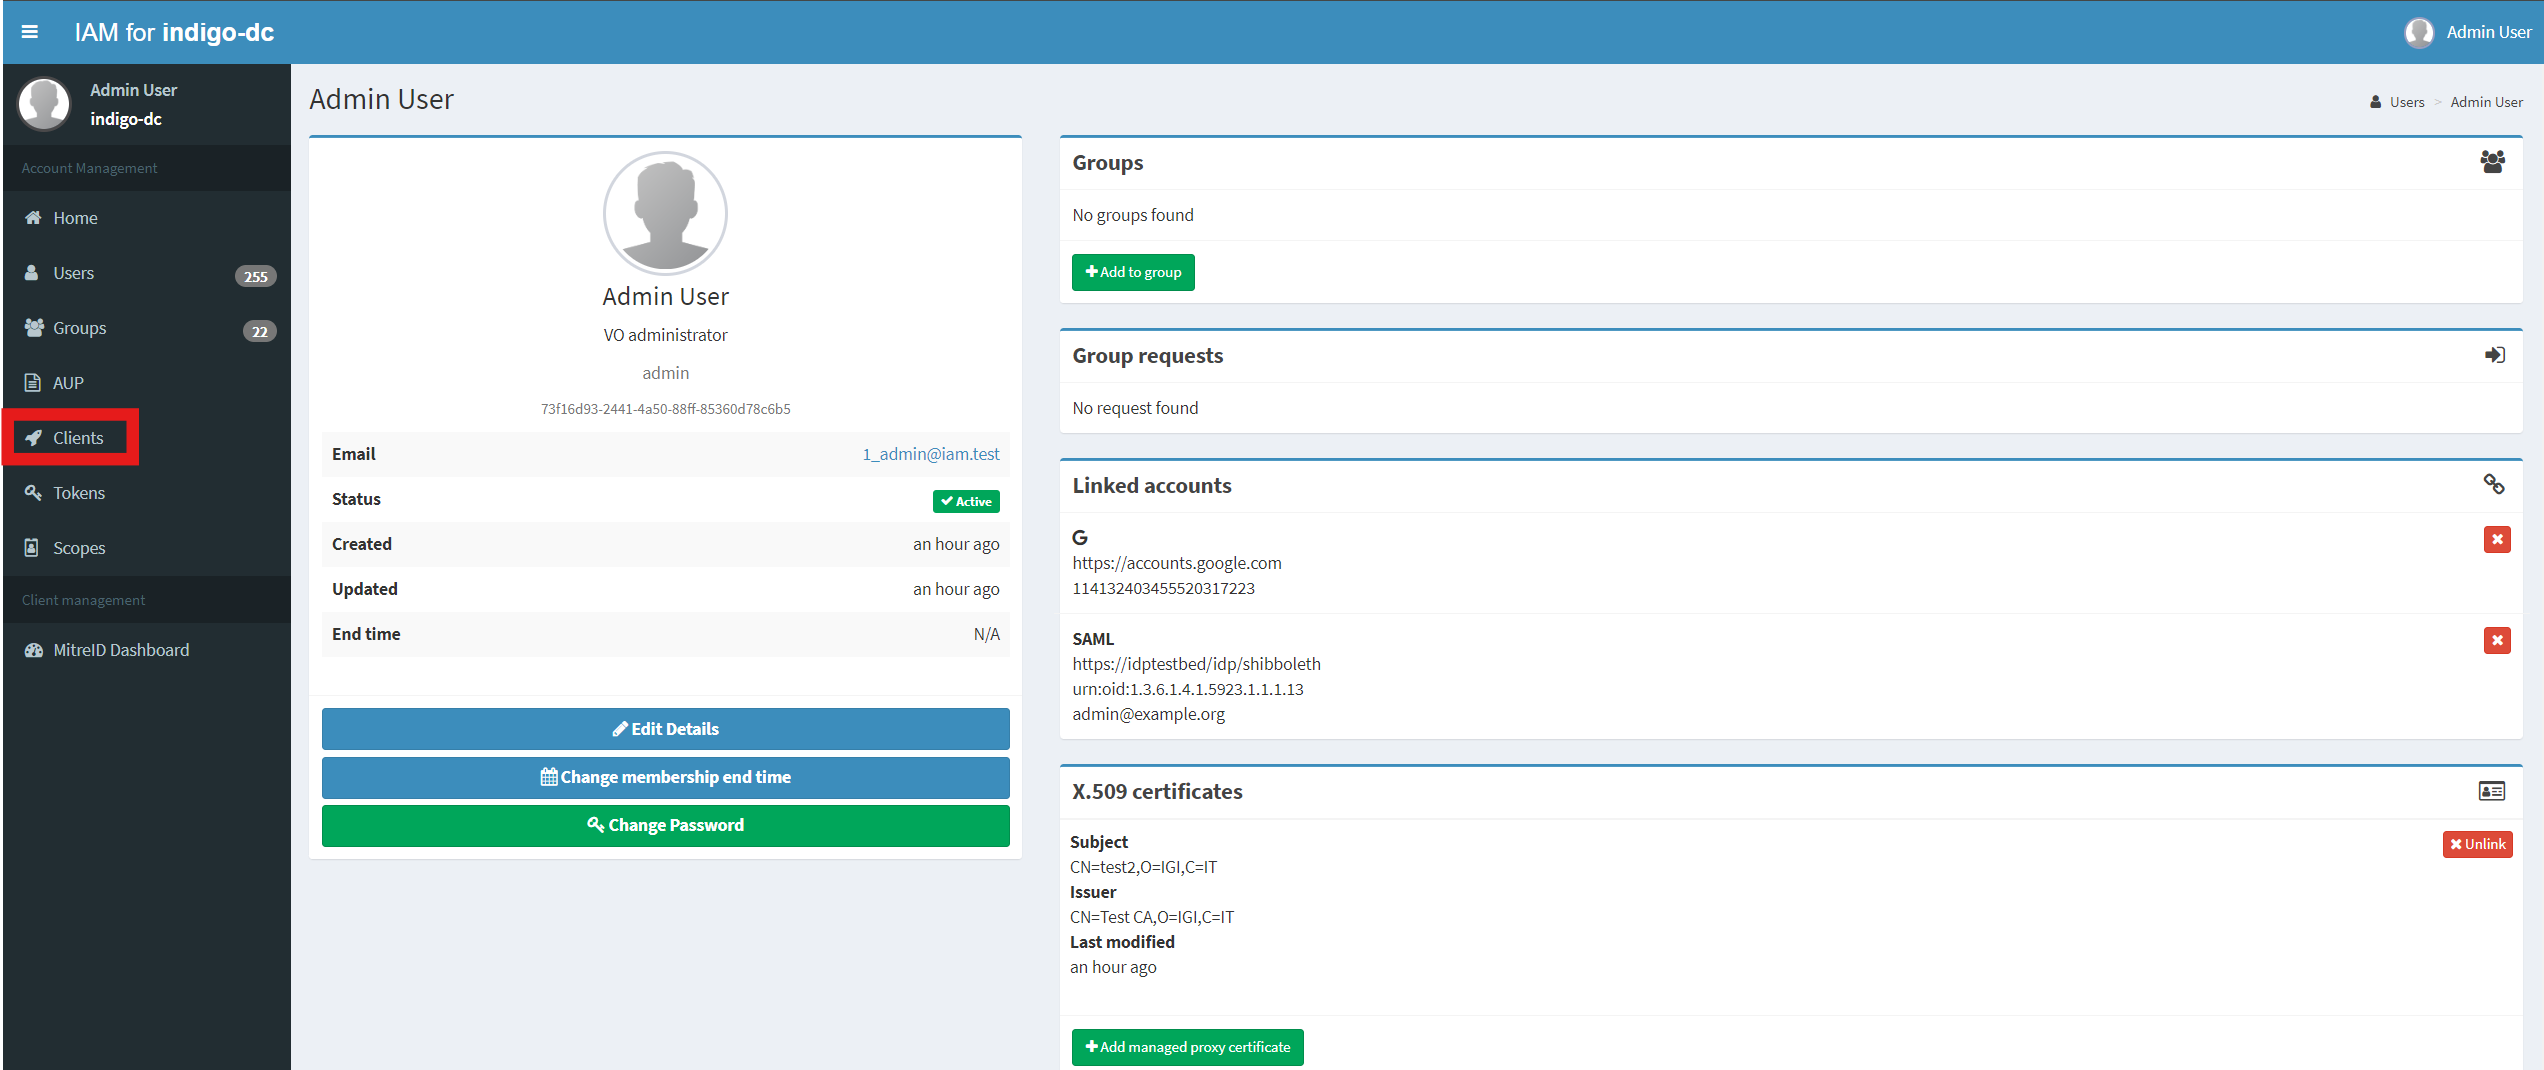This screenshot has height=1070, width=2544.
Task: Click the profile avatar picture
Action: click(x=665, y=213)
